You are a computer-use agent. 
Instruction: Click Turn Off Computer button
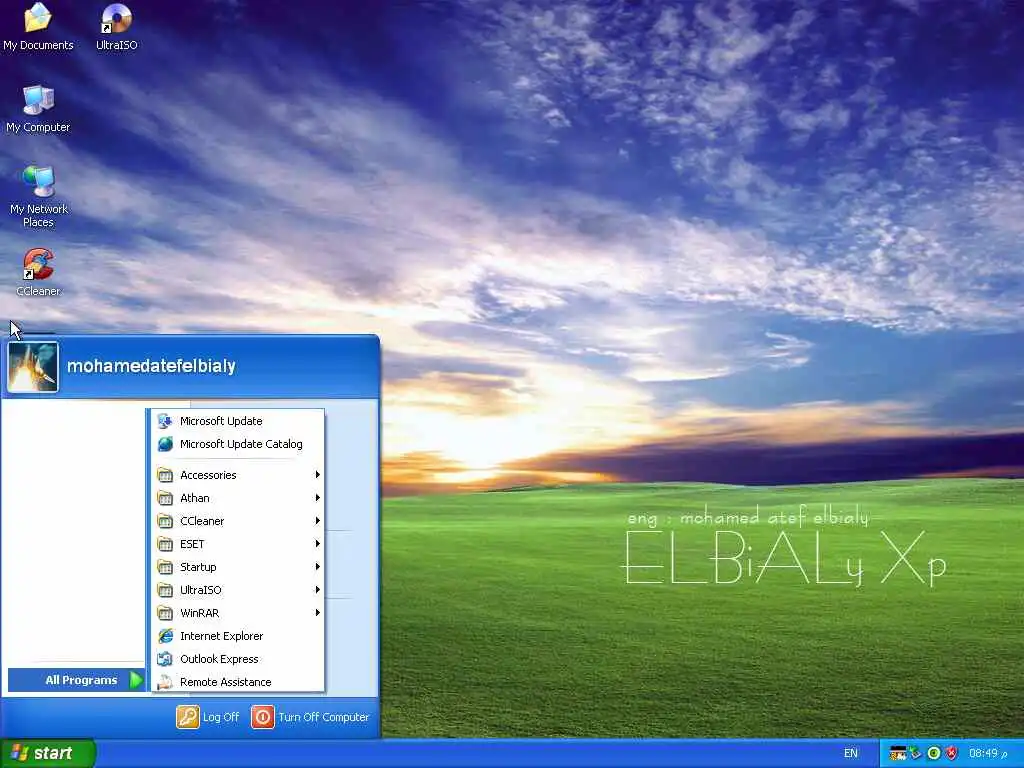click(310, 716)
